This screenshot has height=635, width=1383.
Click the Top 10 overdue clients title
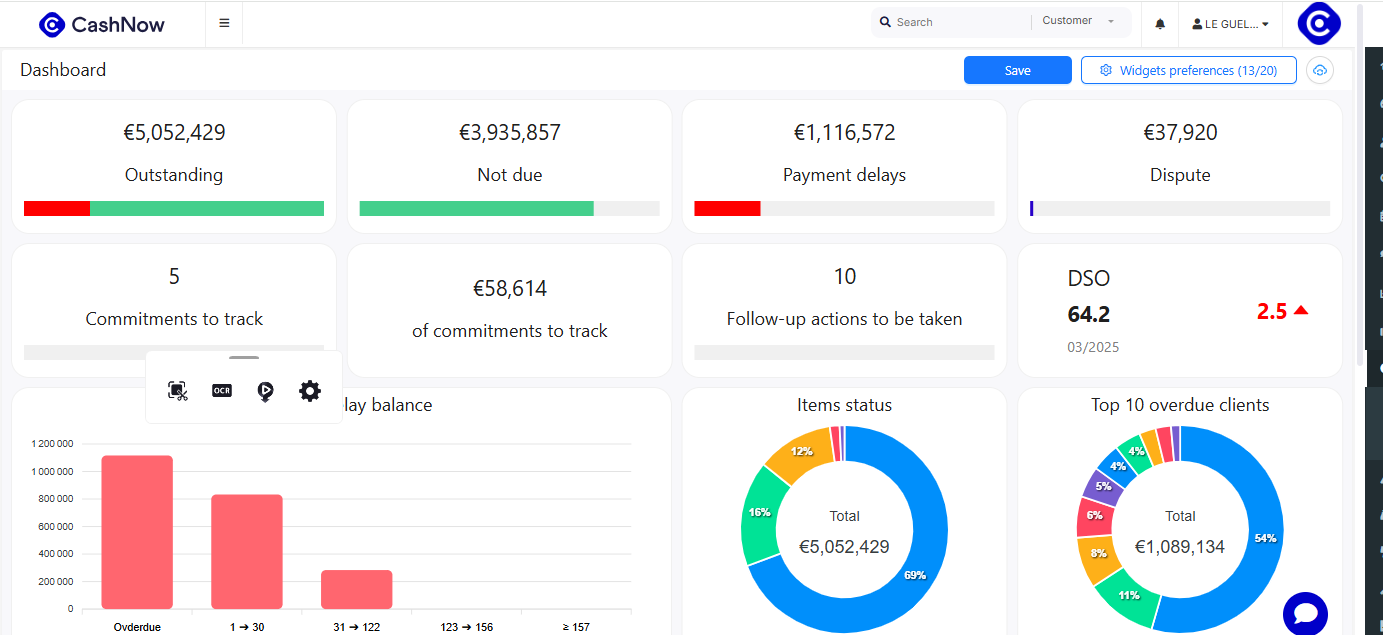click(x=1180, y=405)
